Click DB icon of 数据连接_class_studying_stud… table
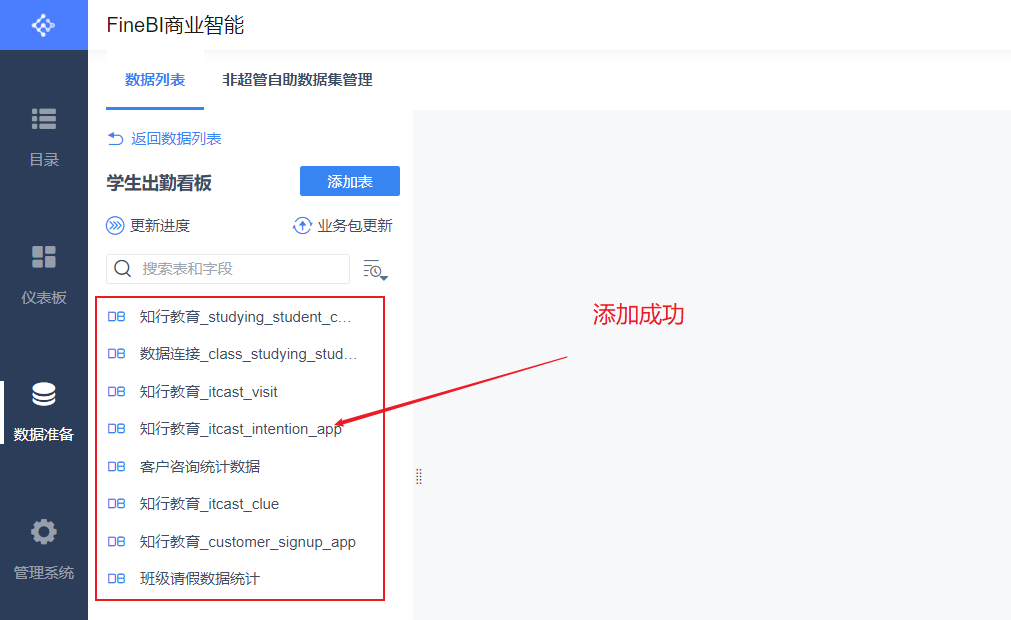 point(116,354)
